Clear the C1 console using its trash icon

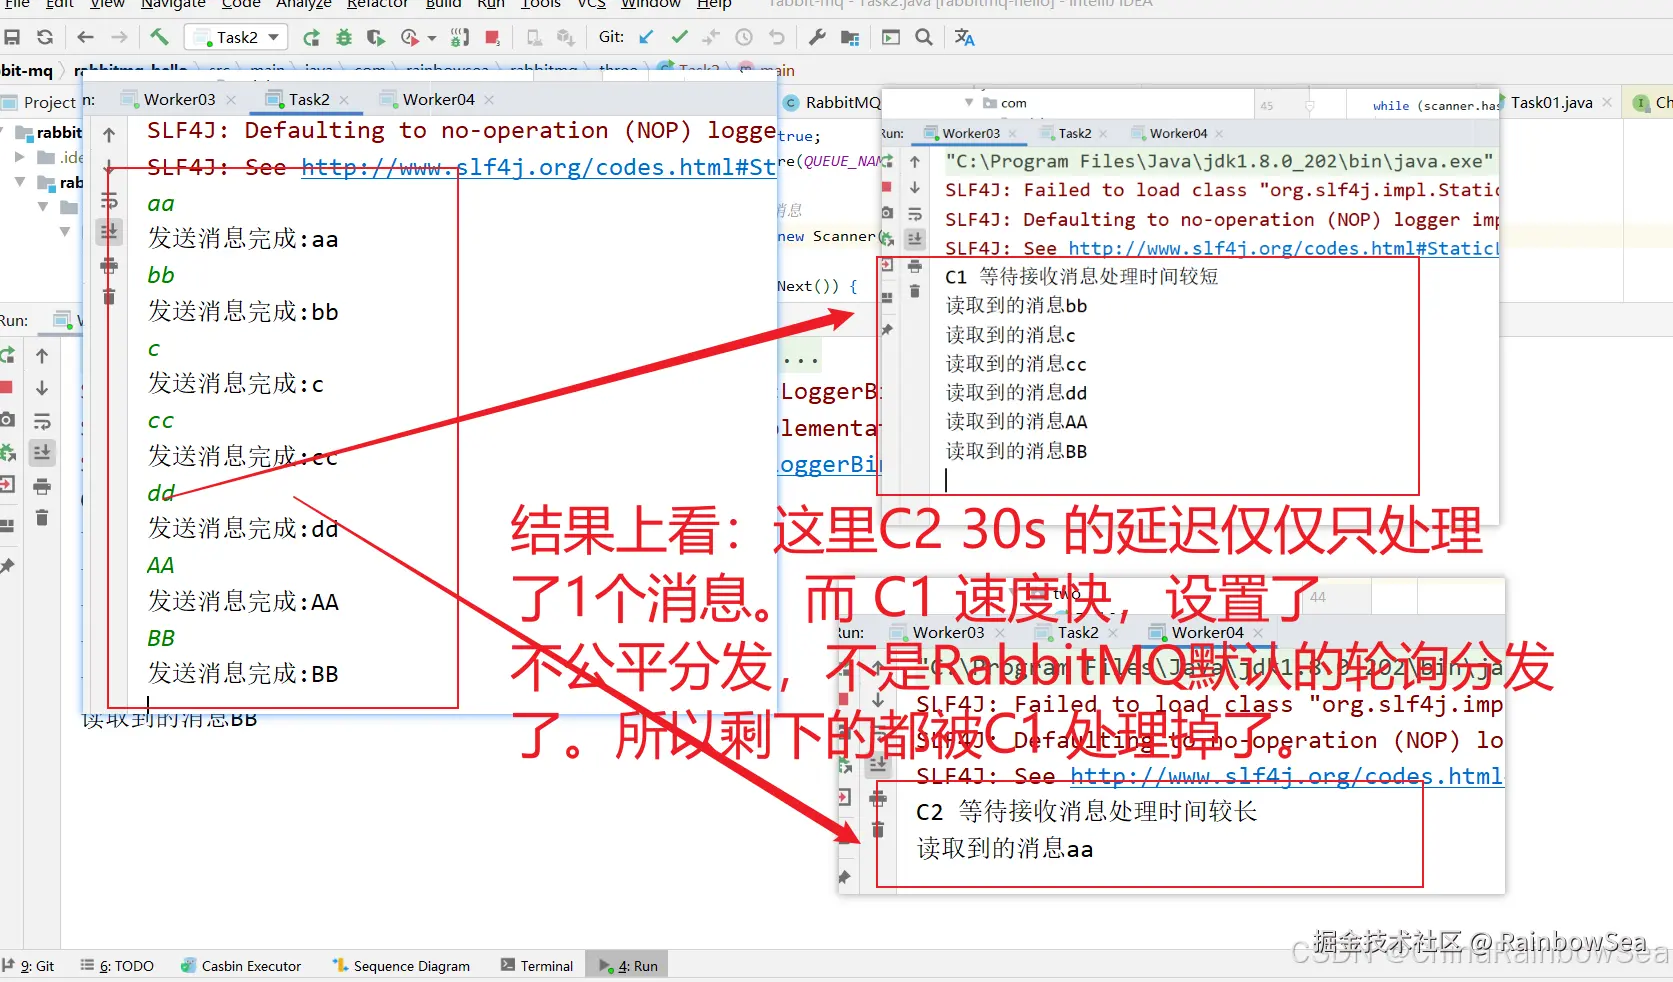coord(914,291)
